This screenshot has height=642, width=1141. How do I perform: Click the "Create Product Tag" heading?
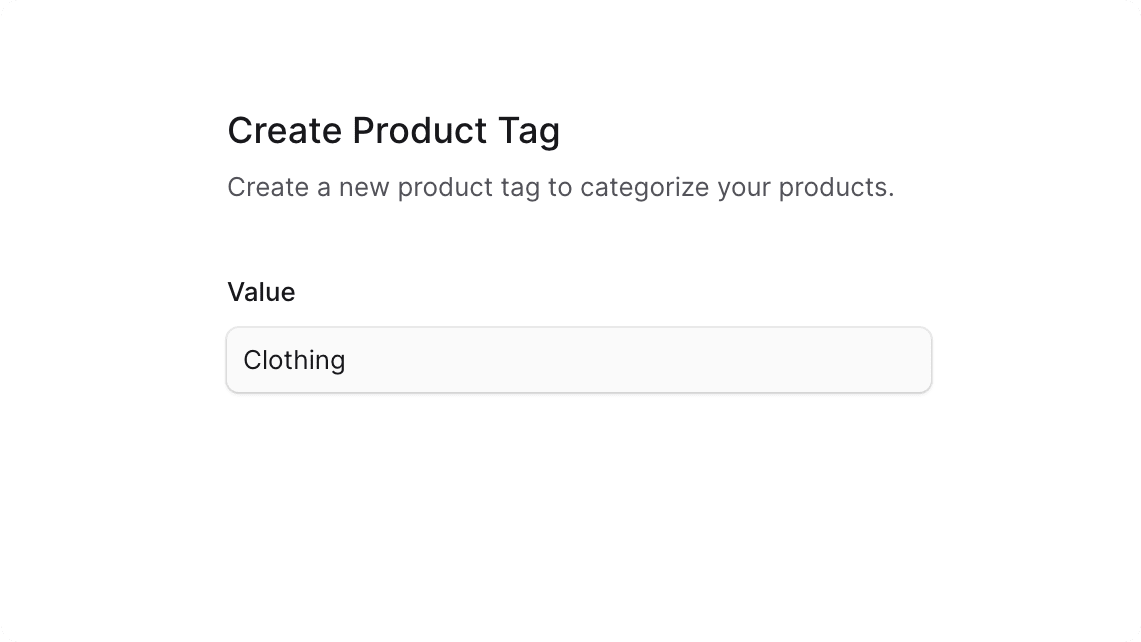393,131
